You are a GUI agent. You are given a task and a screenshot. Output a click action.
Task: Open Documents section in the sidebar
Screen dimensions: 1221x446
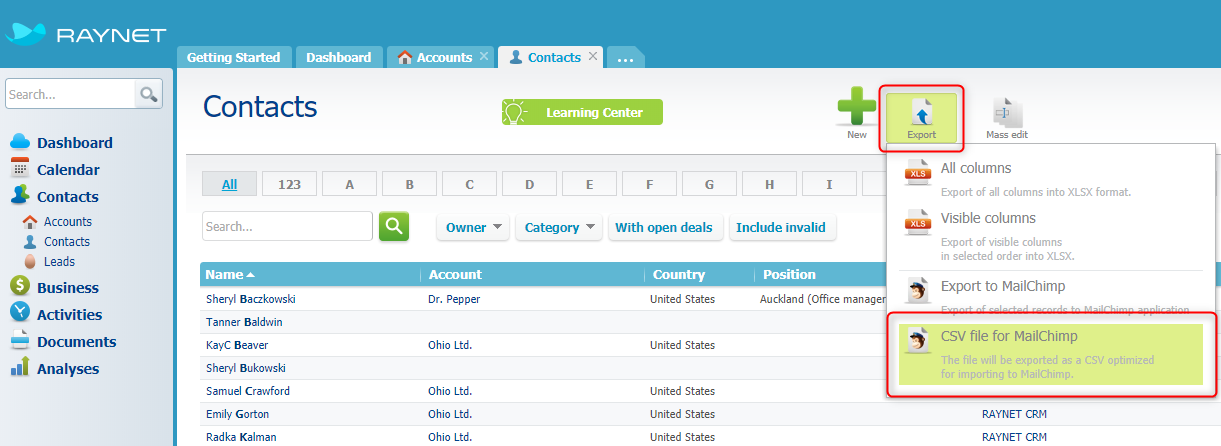pyautogui.click(x=77, y=342)
